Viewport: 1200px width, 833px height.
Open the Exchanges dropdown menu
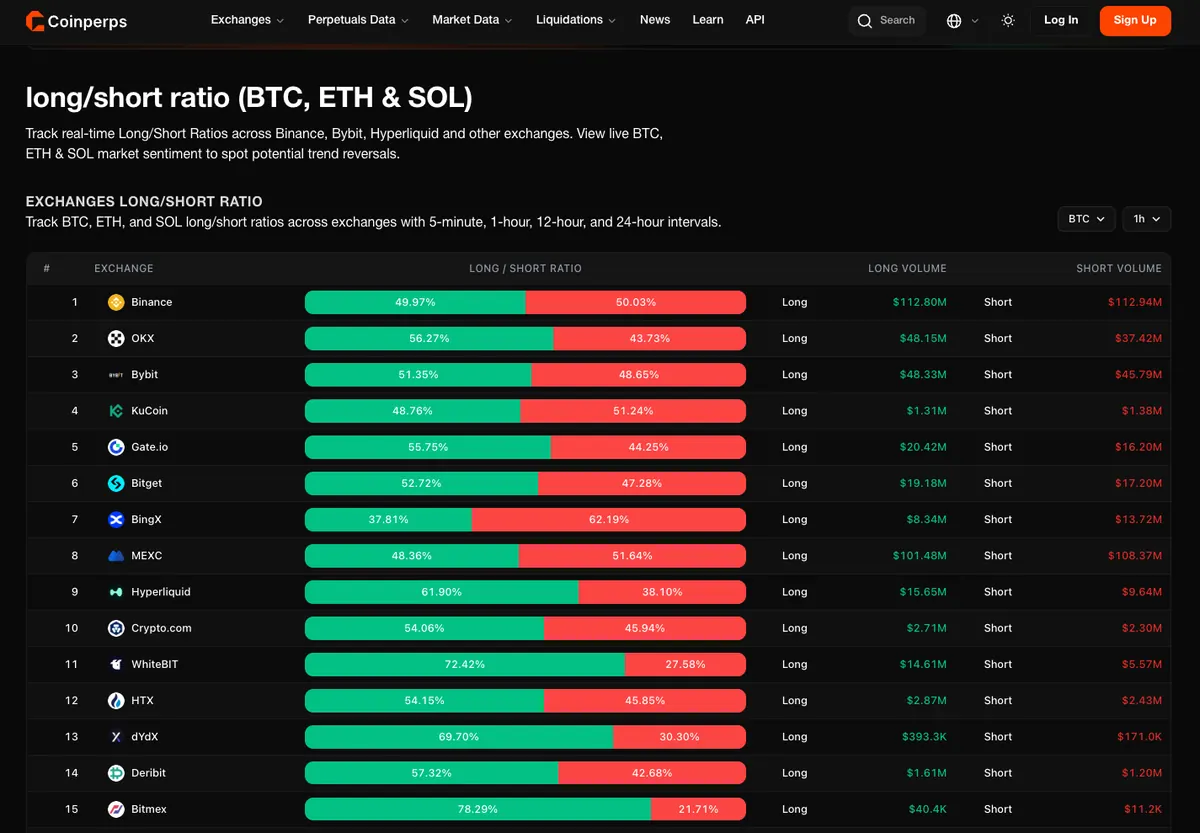click(x=247, y=20)
